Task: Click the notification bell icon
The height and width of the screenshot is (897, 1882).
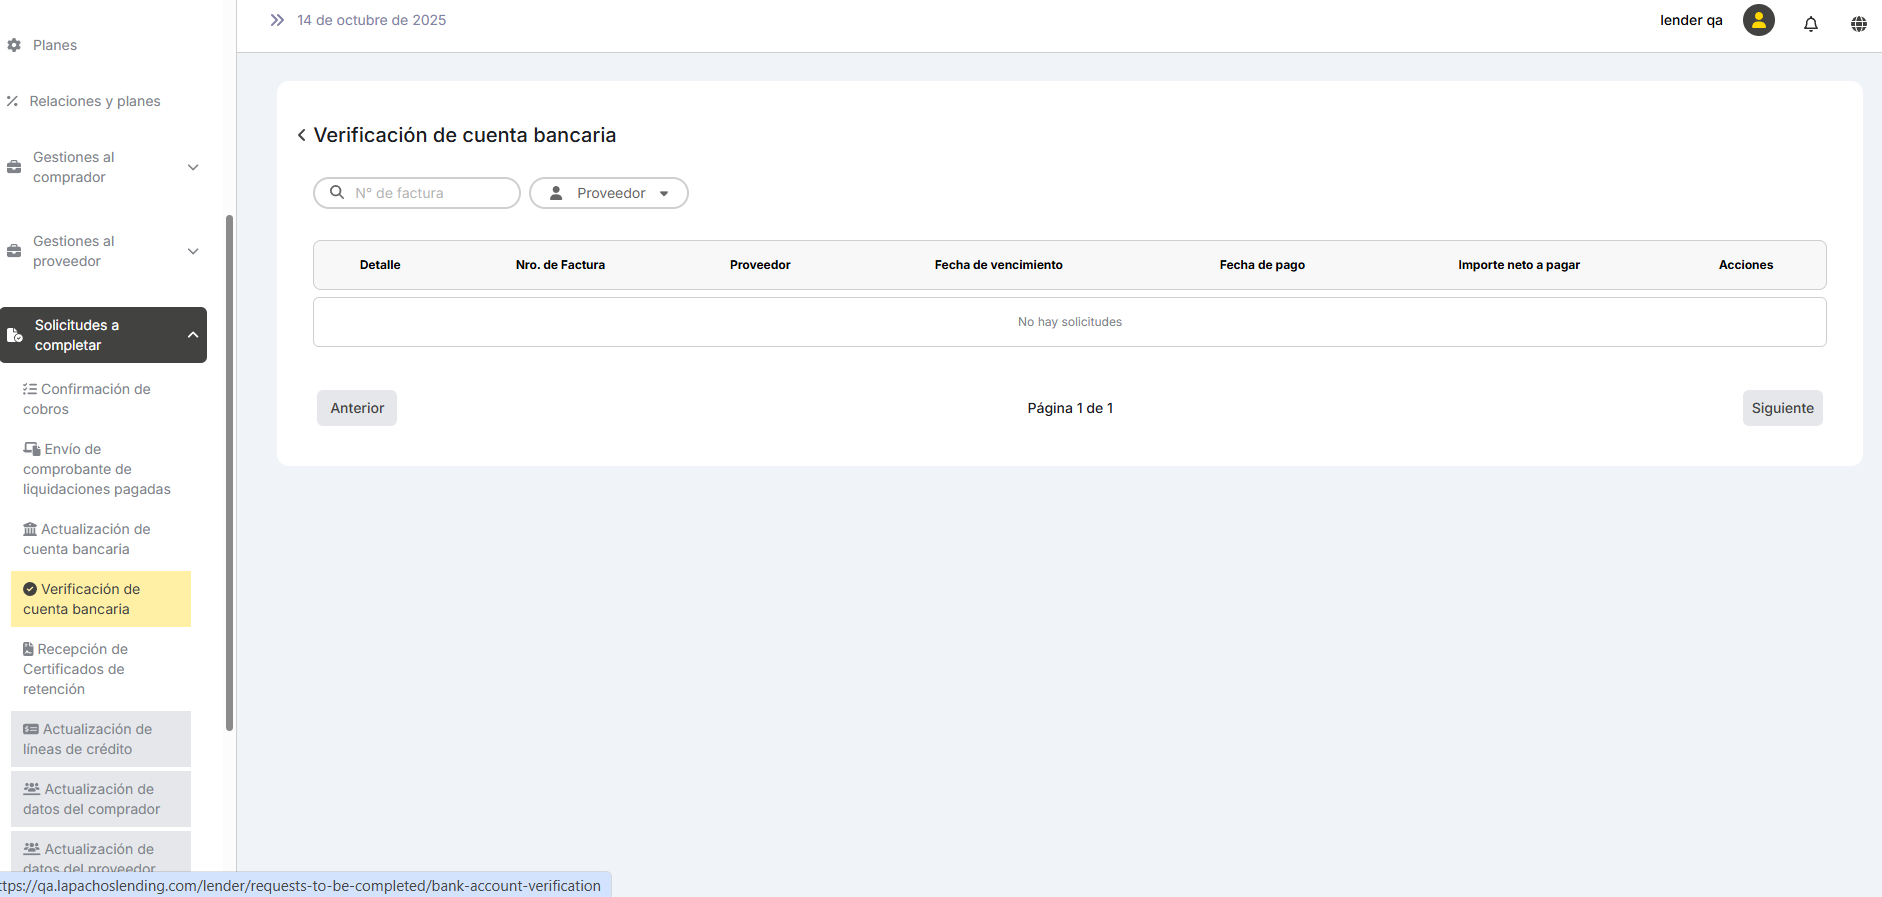Action: tap(1810, 24)
